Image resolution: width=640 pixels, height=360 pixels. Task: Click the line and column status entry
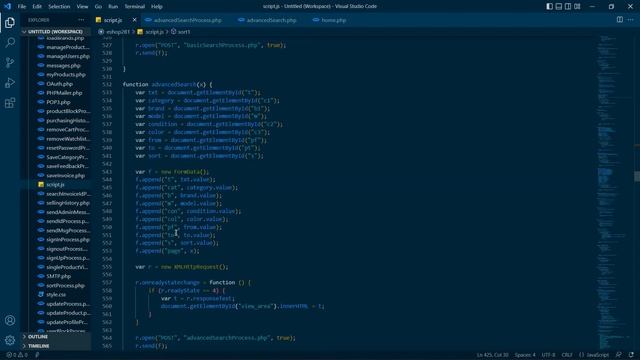[x=492, y=355]
